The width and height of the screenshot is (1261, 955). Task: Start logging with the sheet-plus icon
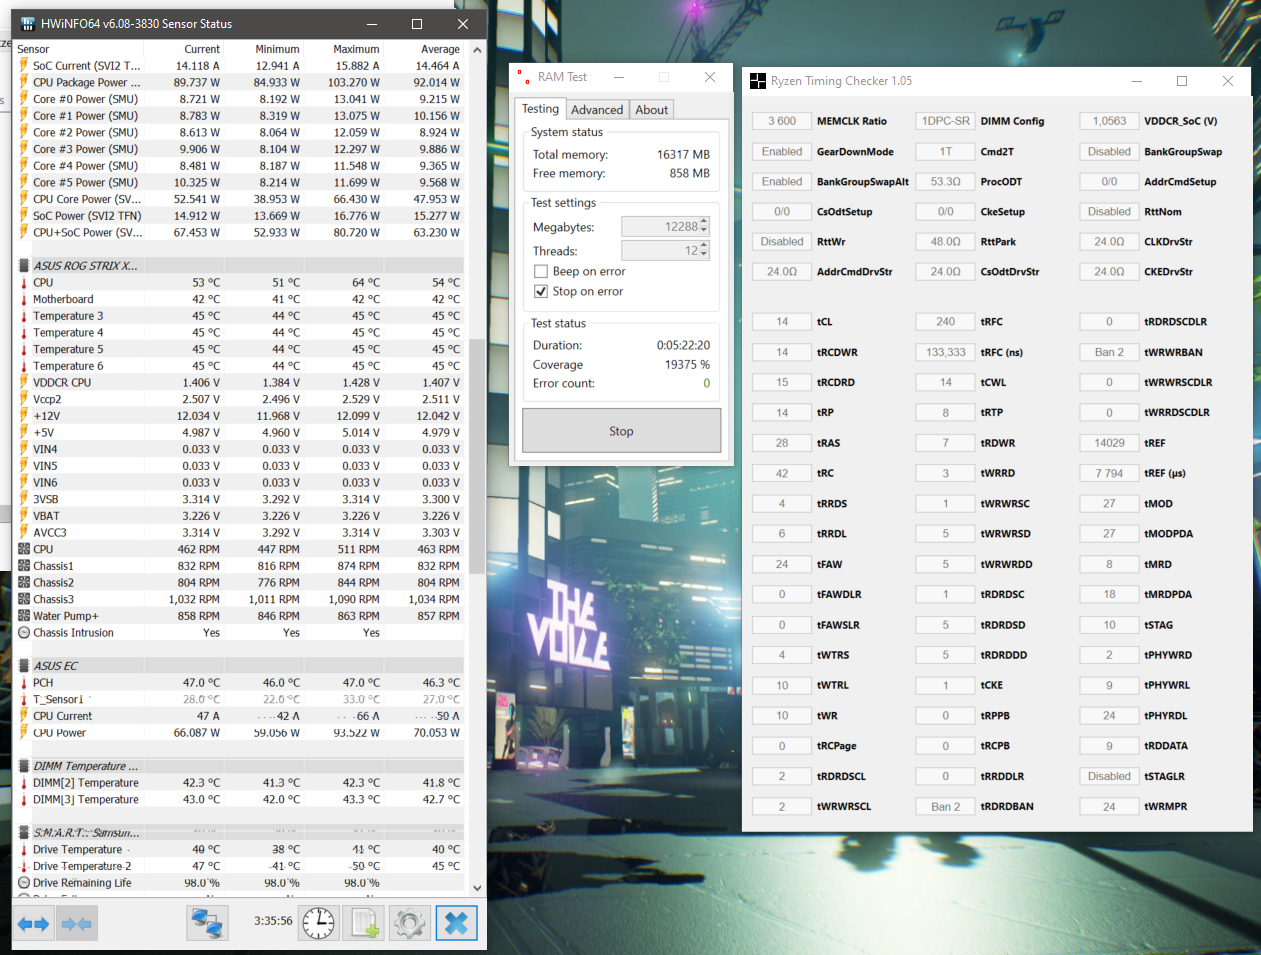[x=363, y=923]
